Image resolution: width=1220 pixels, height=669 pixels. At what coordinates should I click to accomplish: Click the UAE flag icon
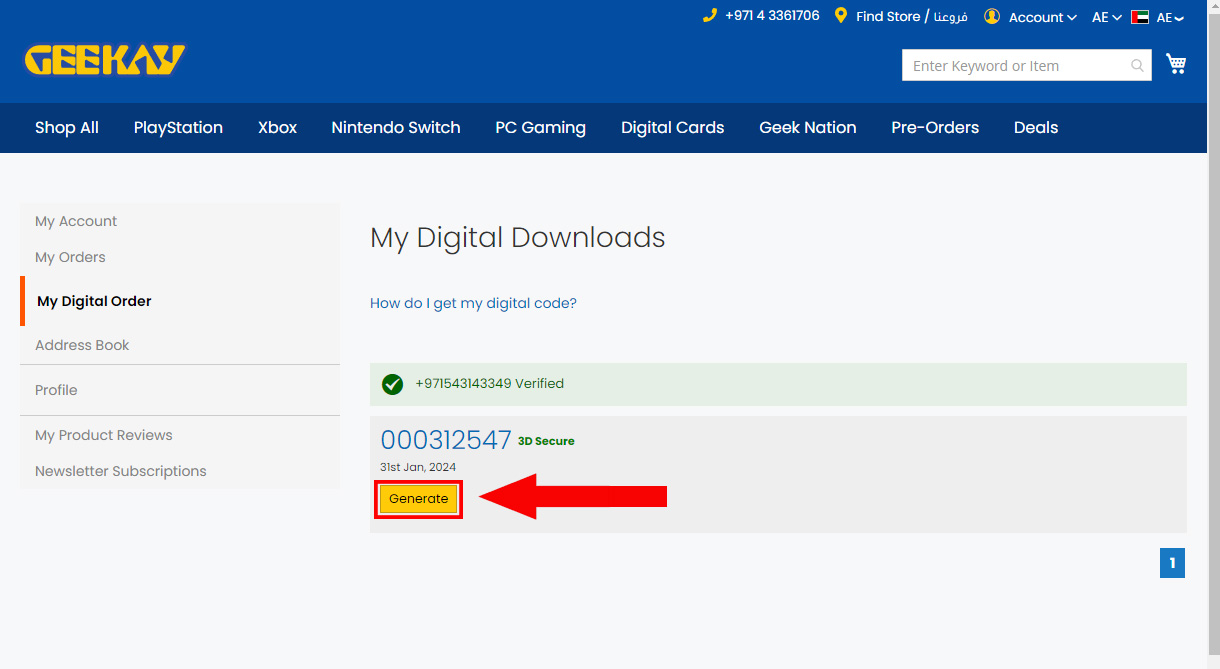coord(1140,17)
